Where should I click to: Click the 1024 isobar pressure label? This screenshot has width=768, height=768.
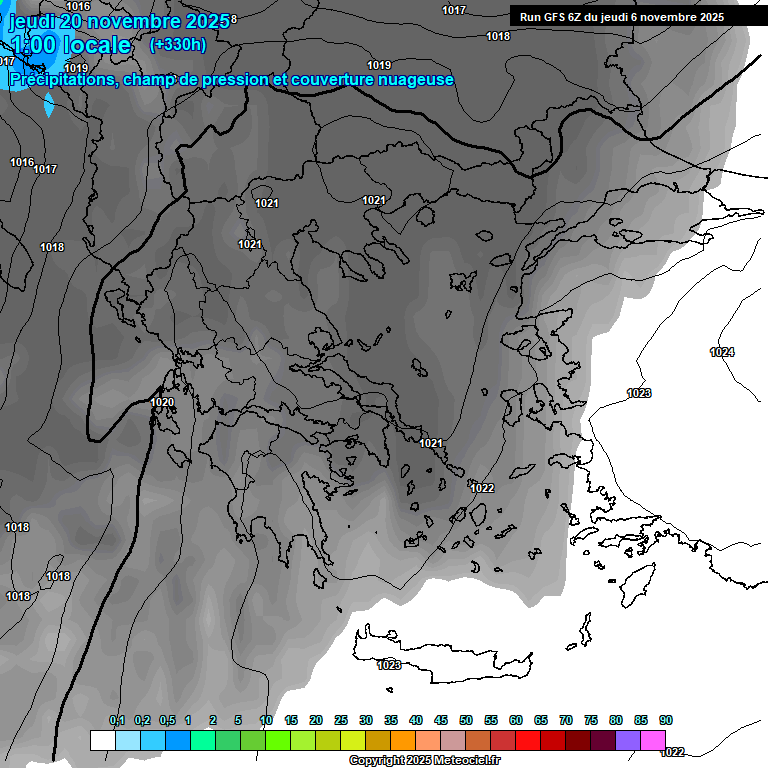722,352
